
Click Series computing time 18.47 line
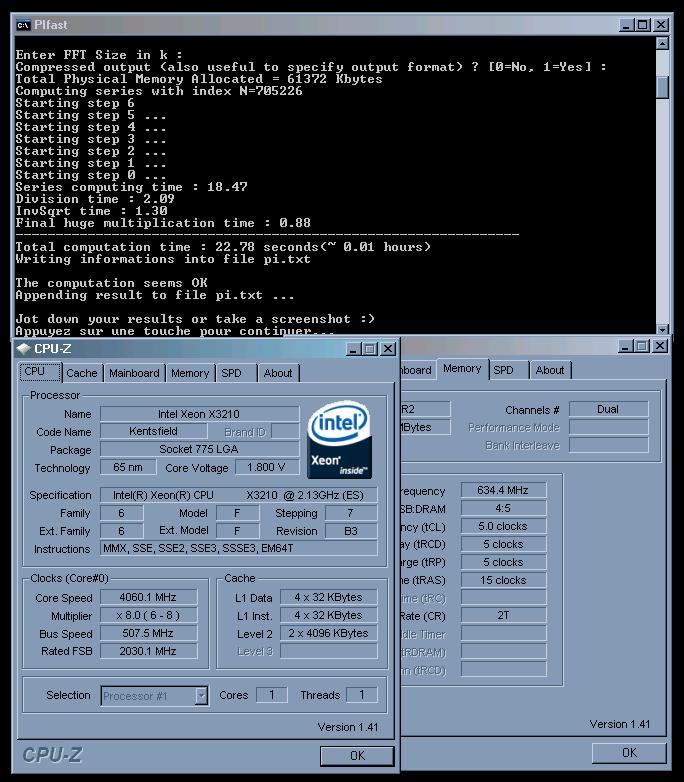(x=131, y=187)
